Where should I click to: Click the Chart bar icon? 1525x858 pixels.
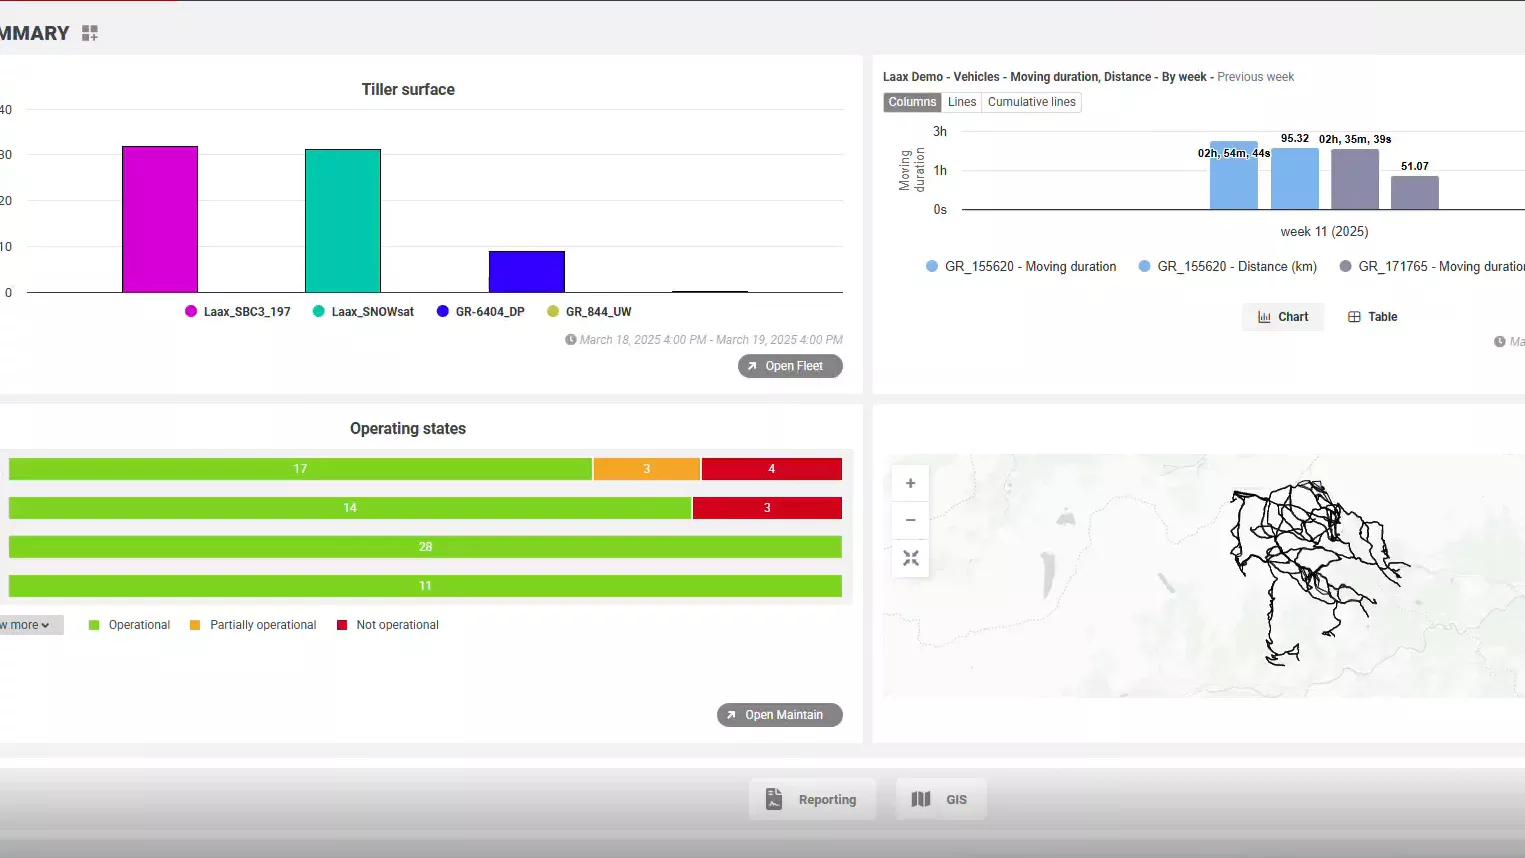pyautogui.click(x=1264, y=317)
